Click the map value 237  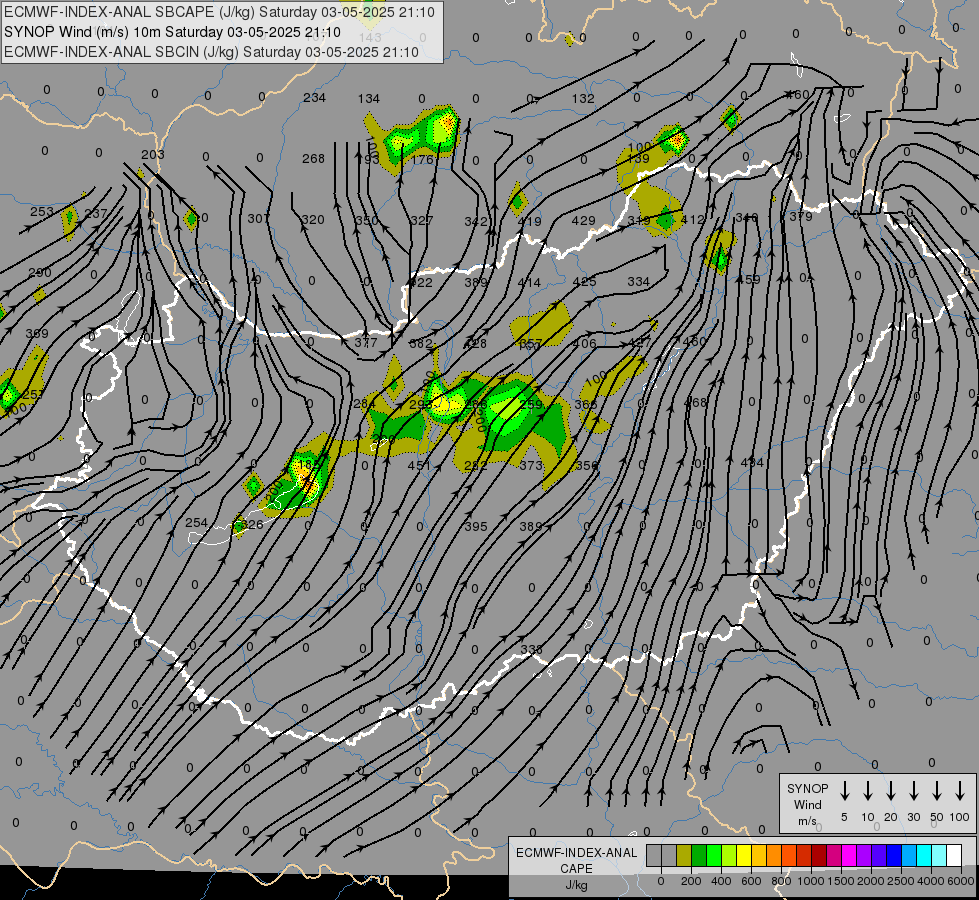pos(96,214)
